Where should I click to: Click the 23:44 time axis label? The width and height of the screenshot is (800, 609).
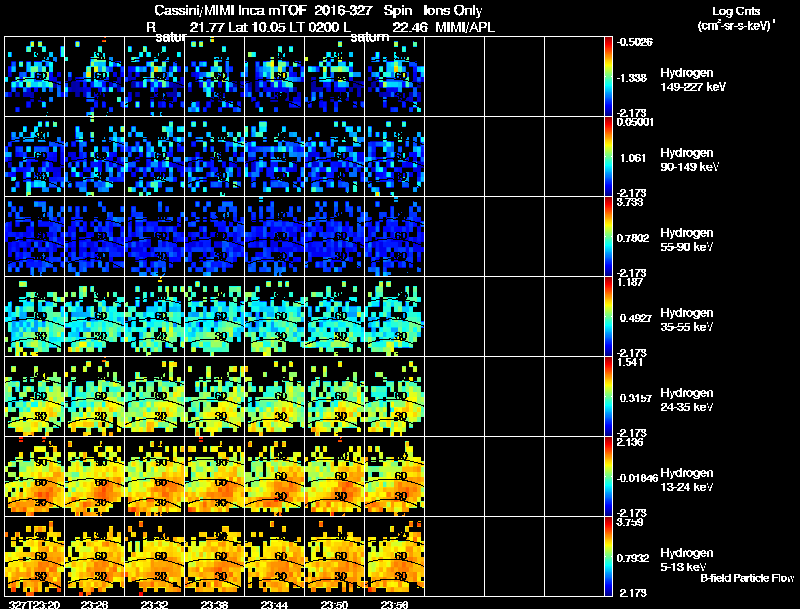tap(274, 604)
